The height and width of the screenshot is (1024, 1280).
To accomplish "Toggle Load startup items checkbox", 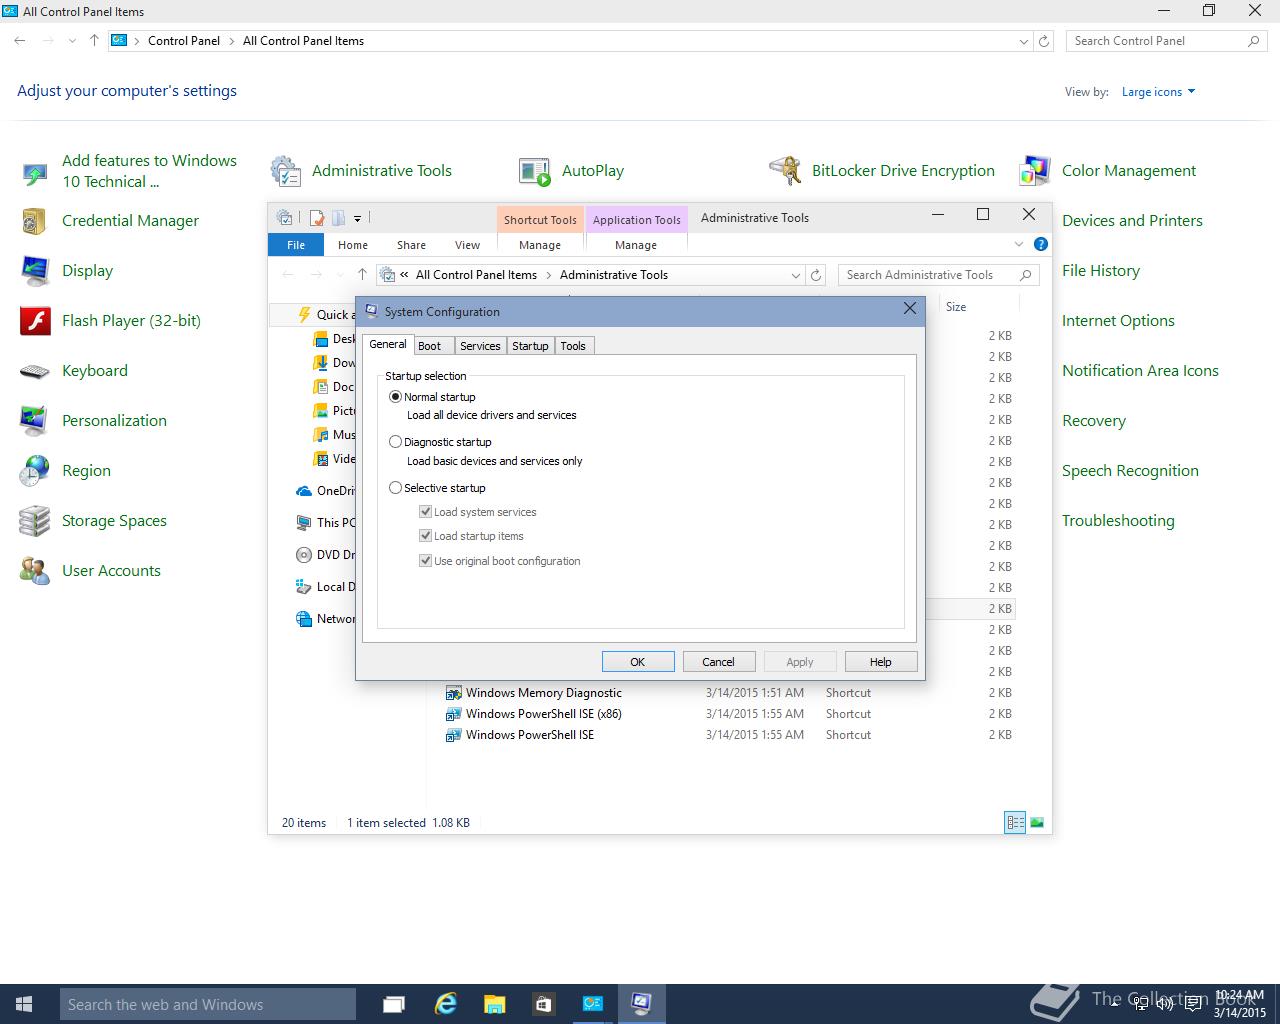I will point(425,536).
